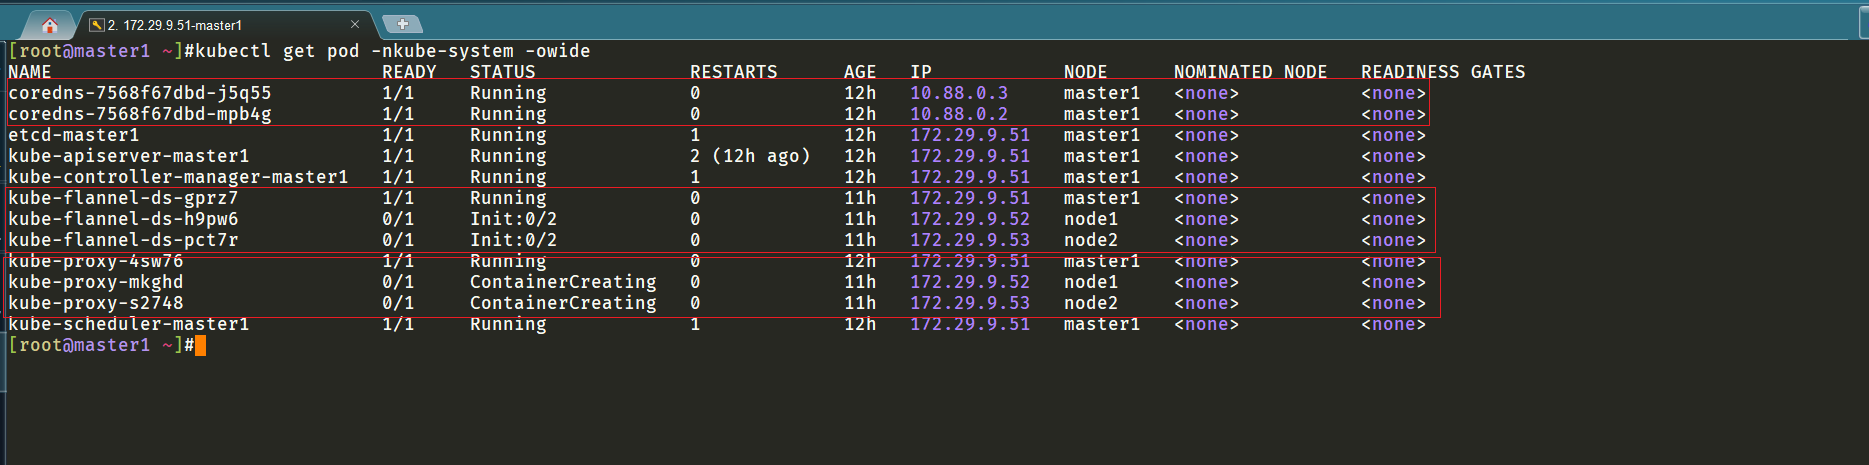Click the IP 10.88.0.3 of coredns pod
This screenshot has width=1869, height=465.
pos(959,93)
